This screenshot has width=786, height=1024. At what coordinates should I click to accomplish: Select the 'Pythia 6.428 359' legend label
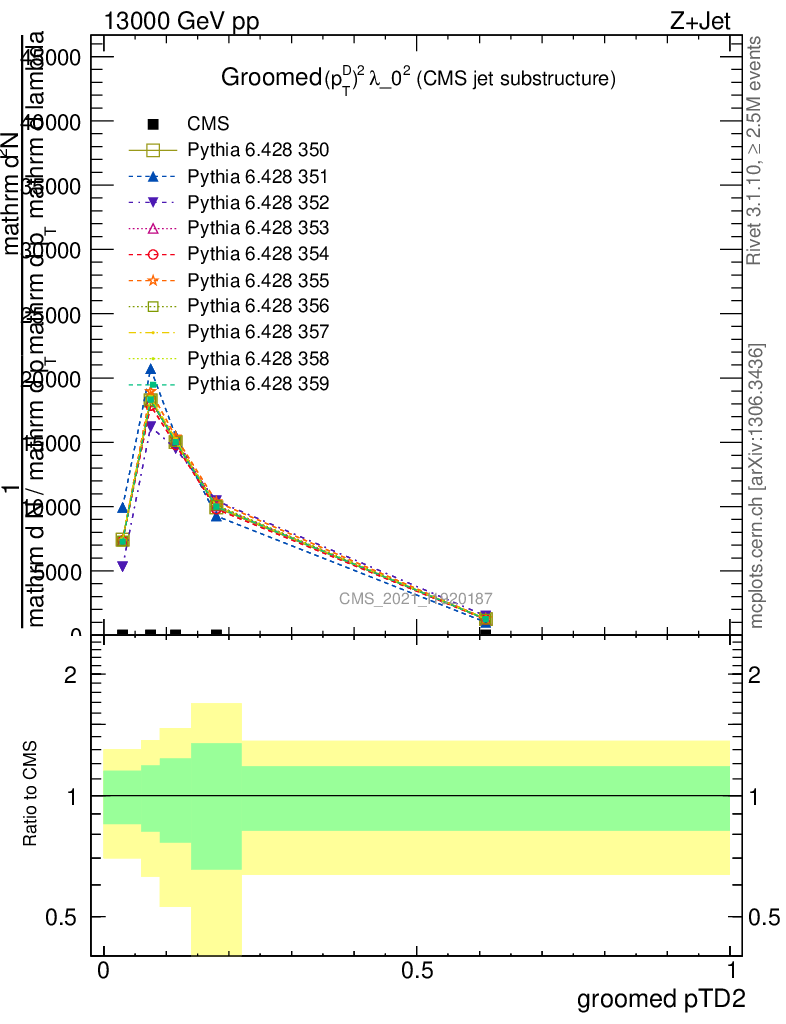tap(258, 384)
